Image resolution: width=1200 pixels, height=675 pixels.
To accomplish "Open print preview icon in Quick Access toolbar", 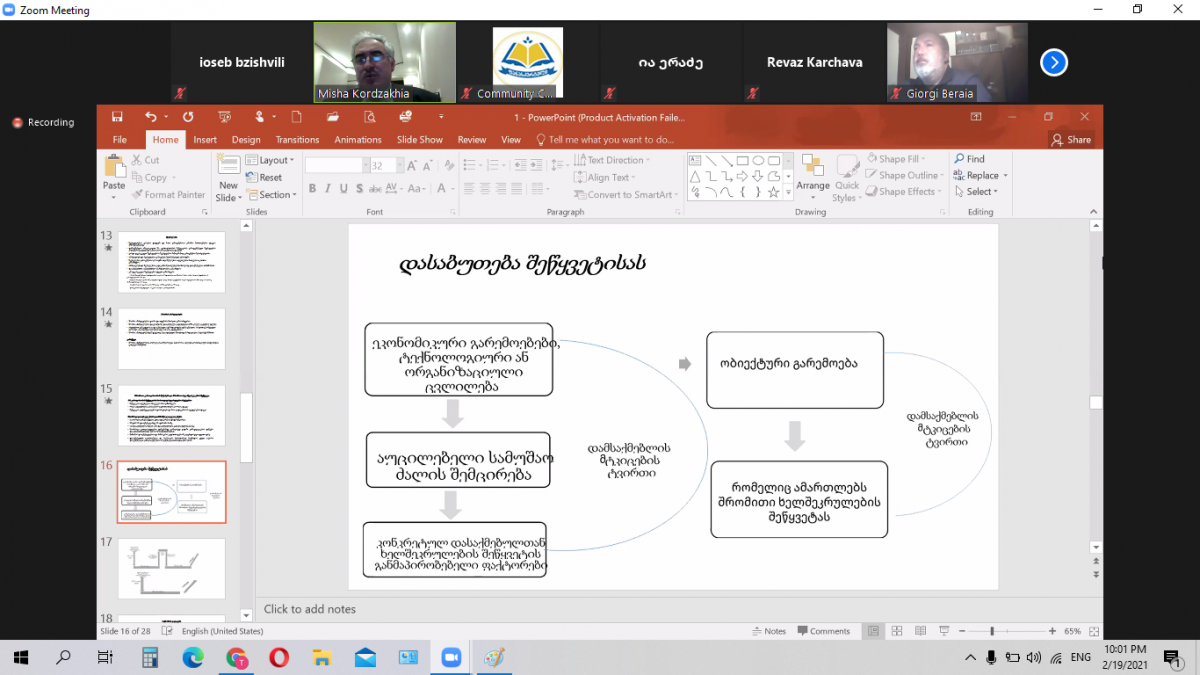I will click(x=368, y=117).
